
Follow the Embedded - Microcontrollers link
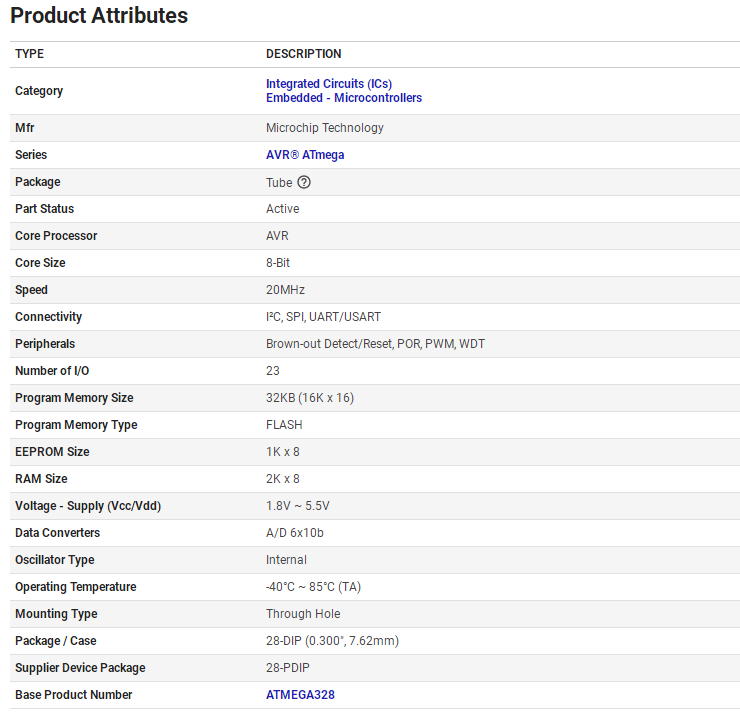(343, 98)
